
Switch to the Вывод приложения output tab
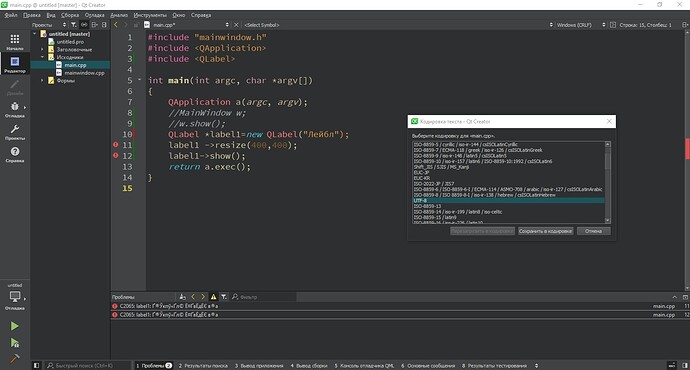[x=259, y=366]
